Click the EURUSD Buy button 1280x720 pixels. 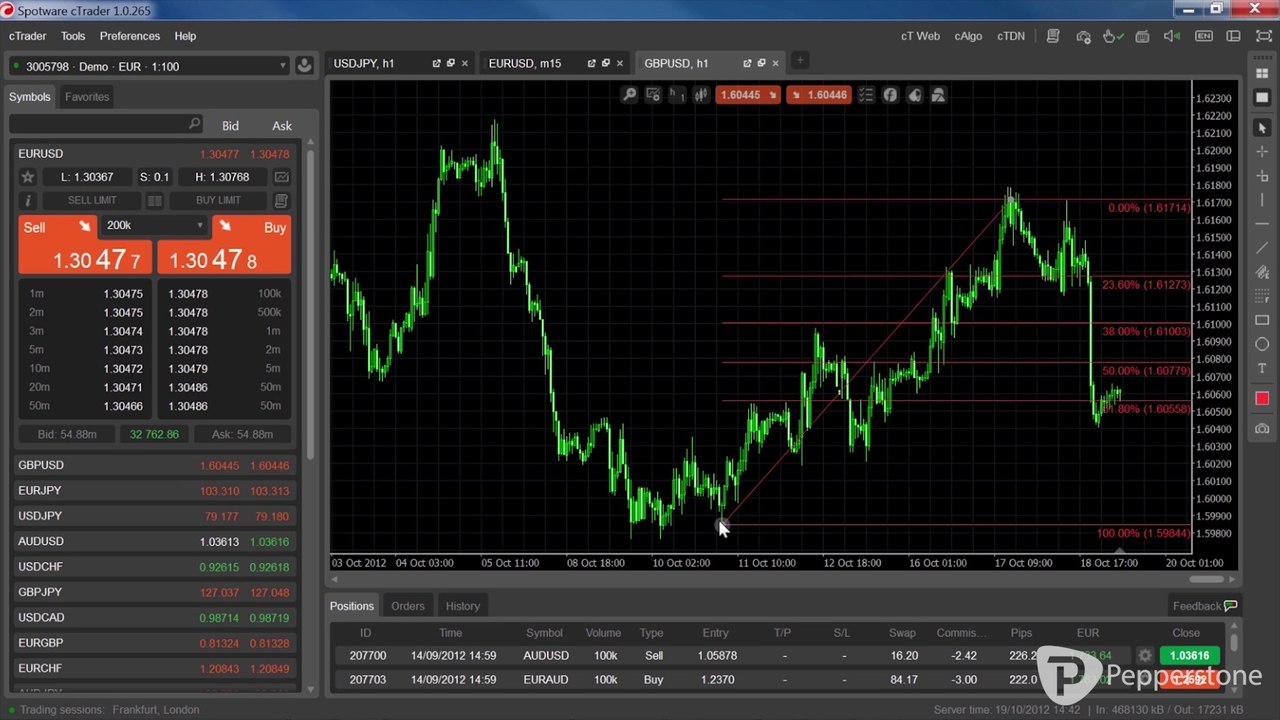(224, 245)
